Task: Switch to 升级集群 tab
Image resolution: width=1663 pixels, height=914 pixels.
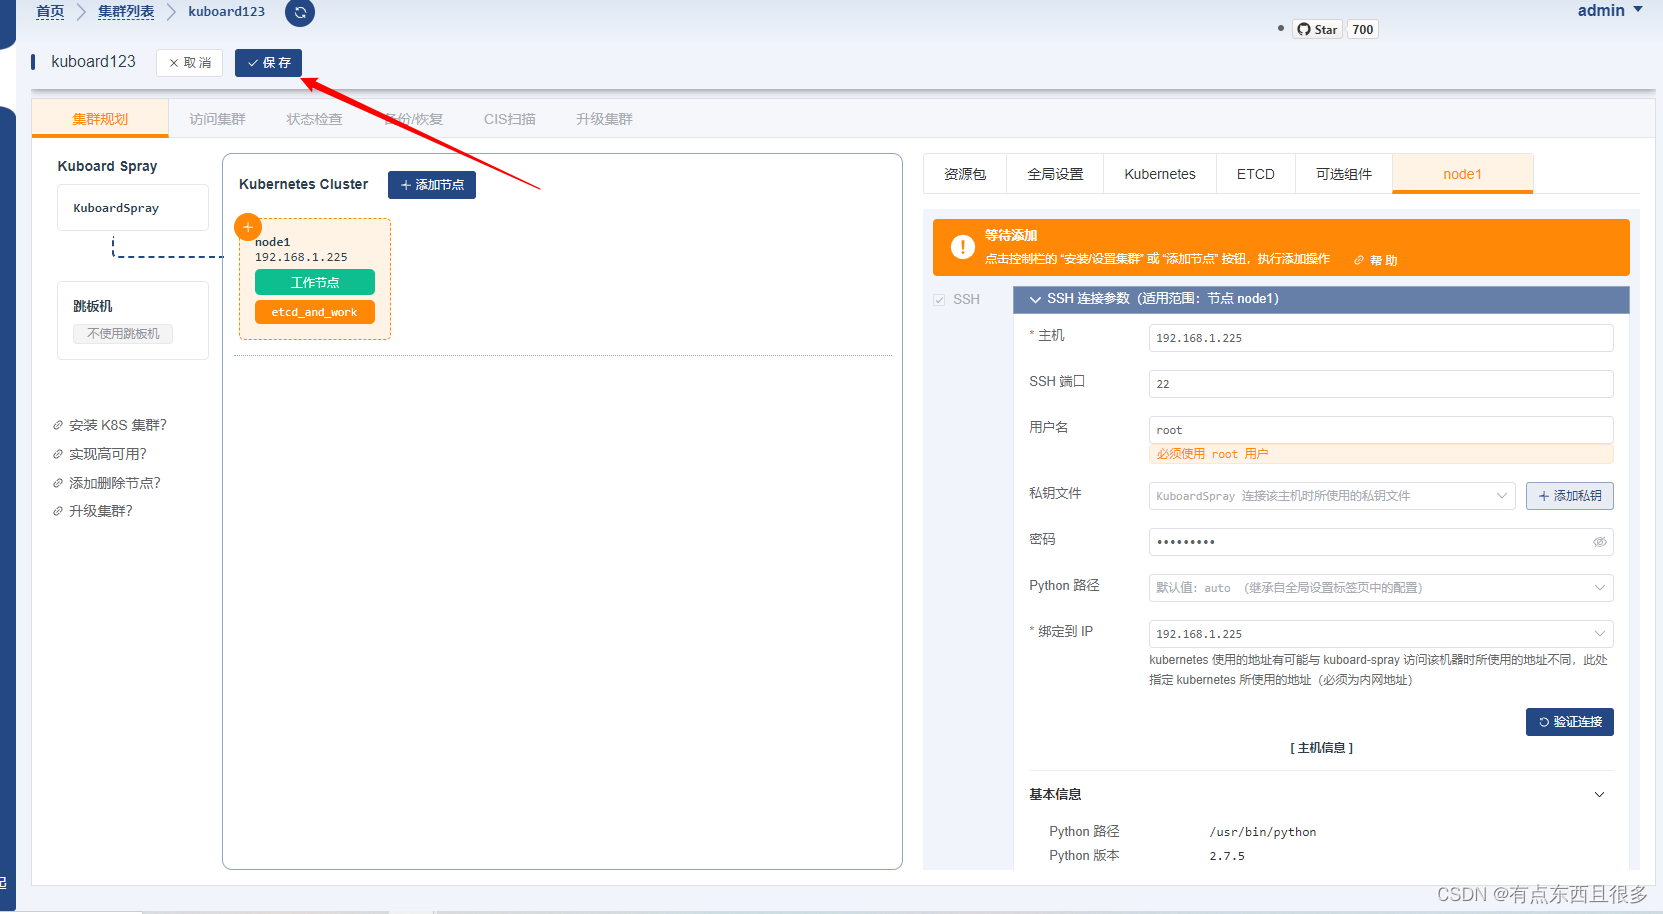Action: coord(604,119)
